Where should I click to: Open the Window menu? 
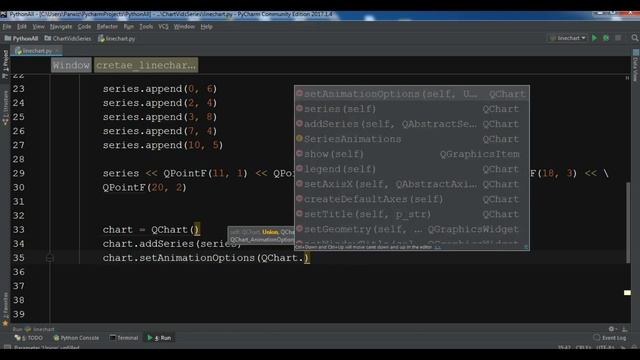pos(184,27)
